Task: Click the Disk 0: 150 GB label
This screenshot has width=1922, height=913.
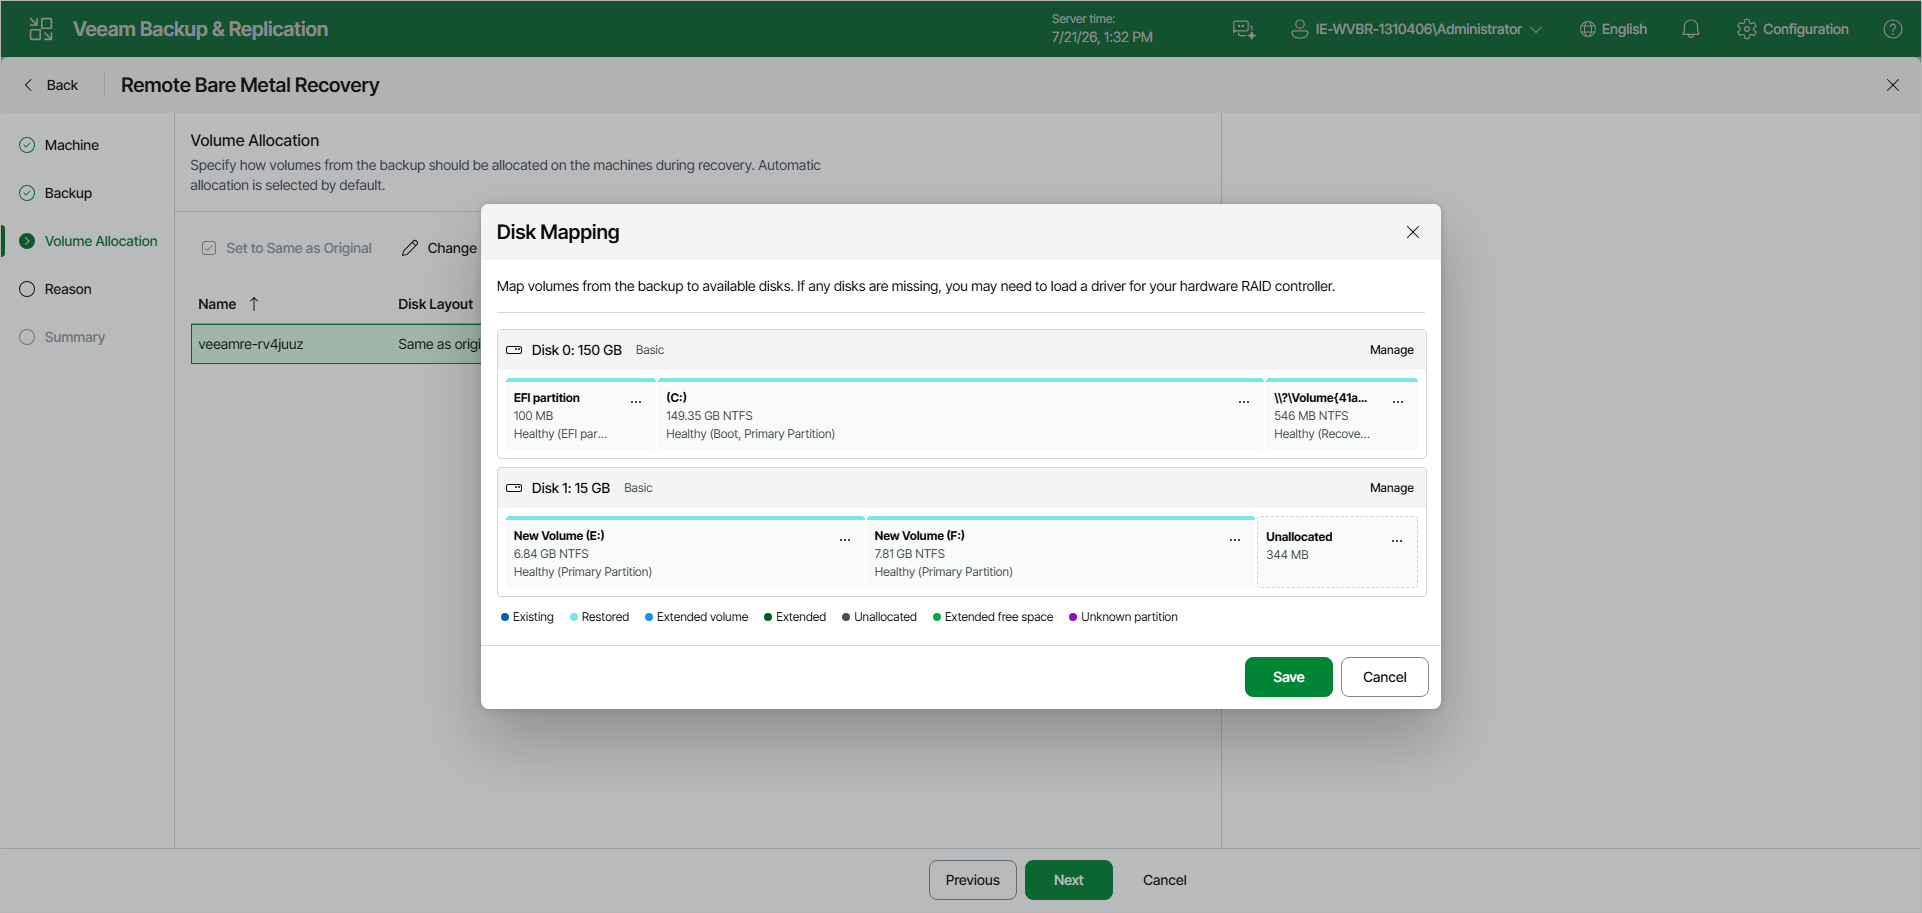Action: 577,350
